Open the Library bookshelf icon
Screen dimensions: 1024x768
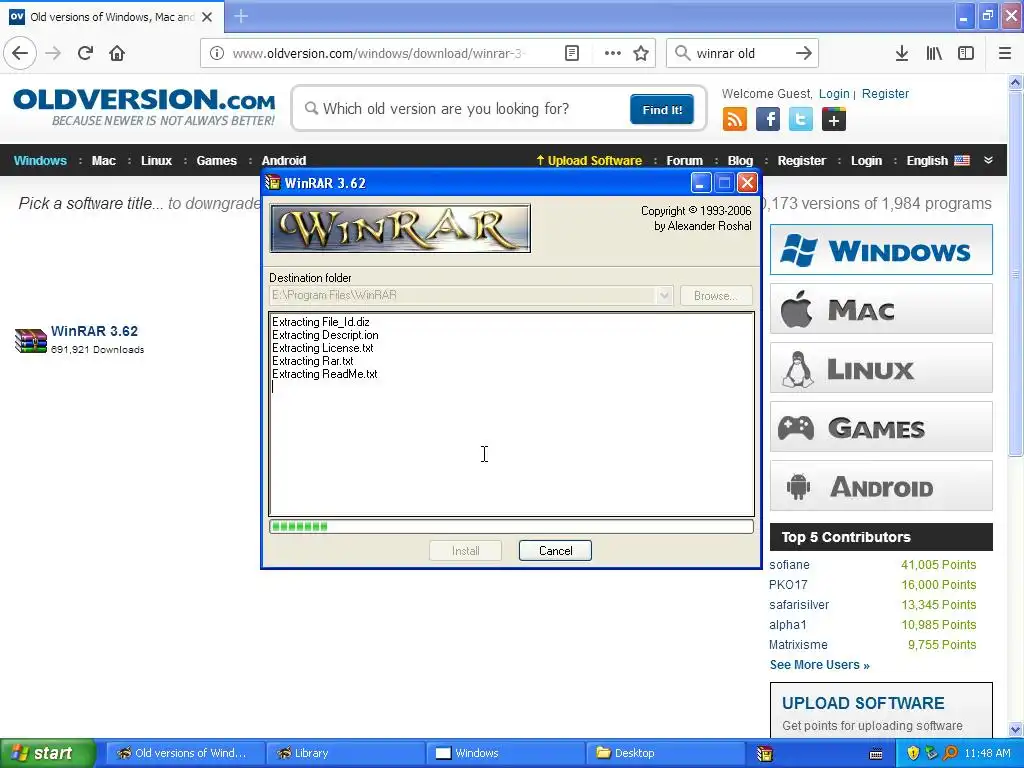click(x=934, y=53)
